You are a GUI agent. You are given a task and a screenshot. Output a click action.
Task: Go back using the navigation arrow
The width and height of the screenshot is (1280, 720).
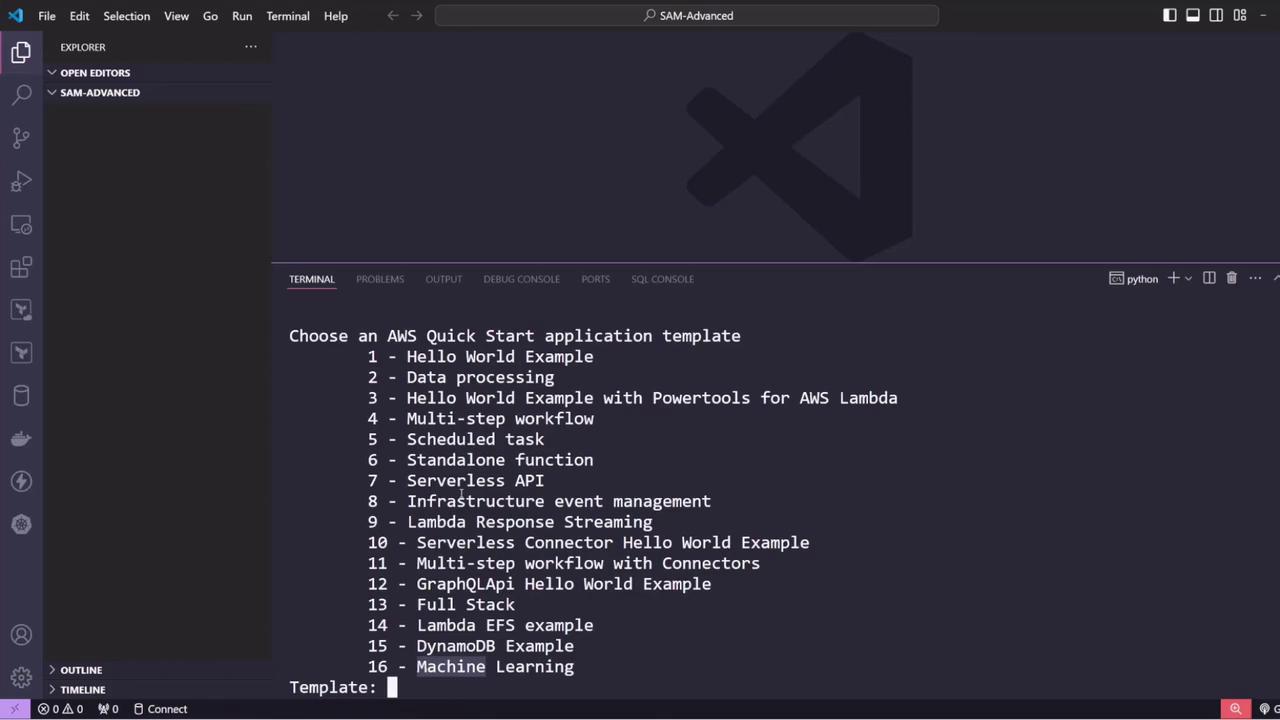point(393,16)
